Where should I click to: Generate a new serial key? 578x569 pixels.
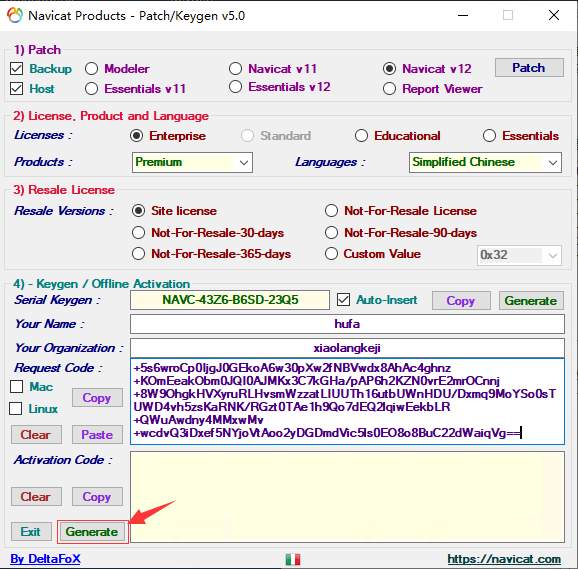(x=531, y=301)
